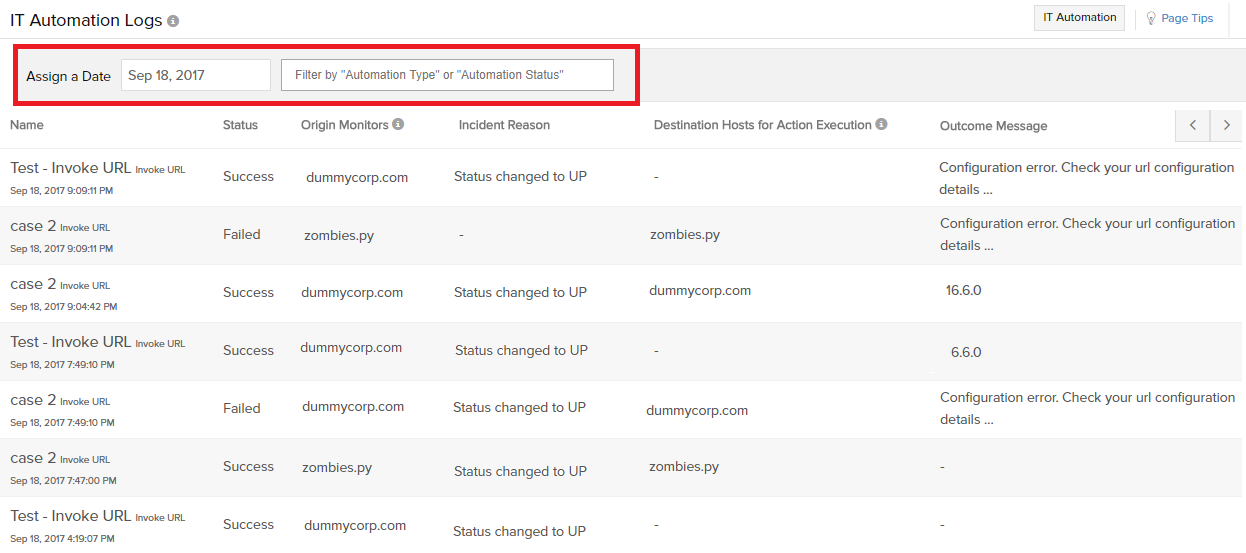
Task: Click the Name column header
Action: pyautogui.click(x=27, y=125)
